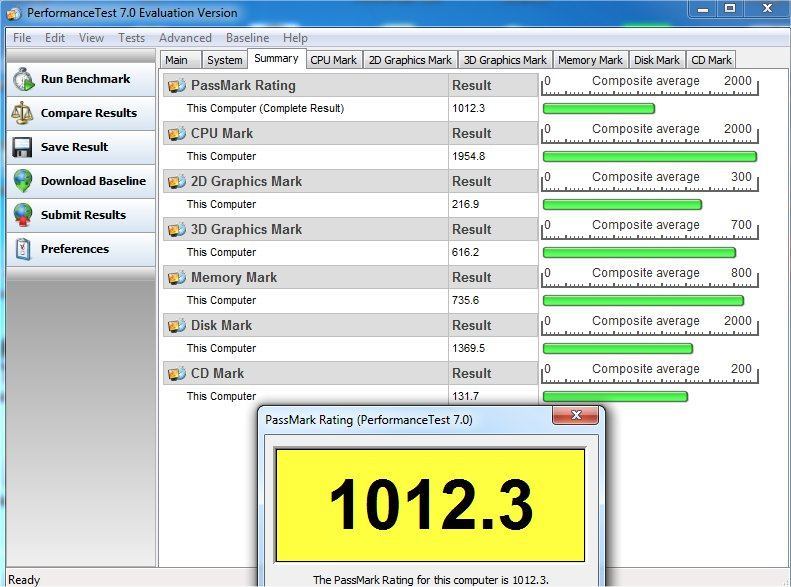The image size is (791, 587).
Task: Switch to the System tab
Action: click(224, 60)
